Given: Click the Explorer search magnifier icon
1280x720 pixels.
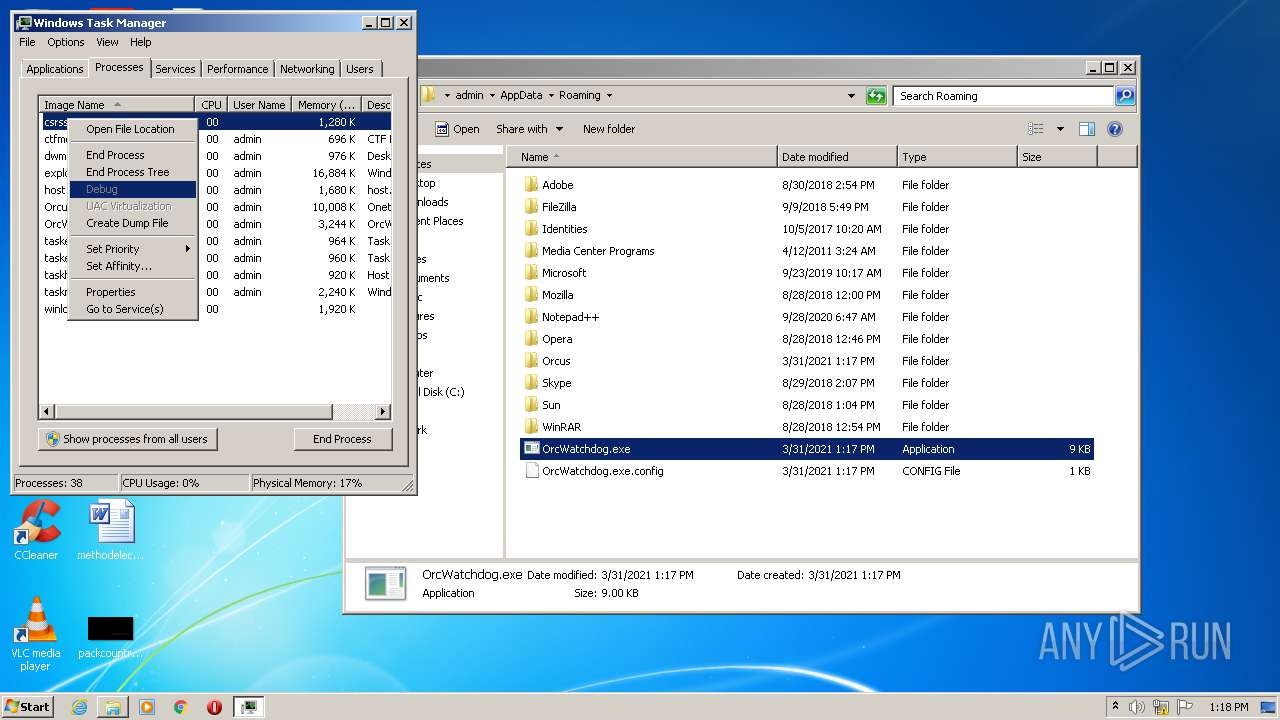Looking at the screenshot, I should pos(1125,96).
